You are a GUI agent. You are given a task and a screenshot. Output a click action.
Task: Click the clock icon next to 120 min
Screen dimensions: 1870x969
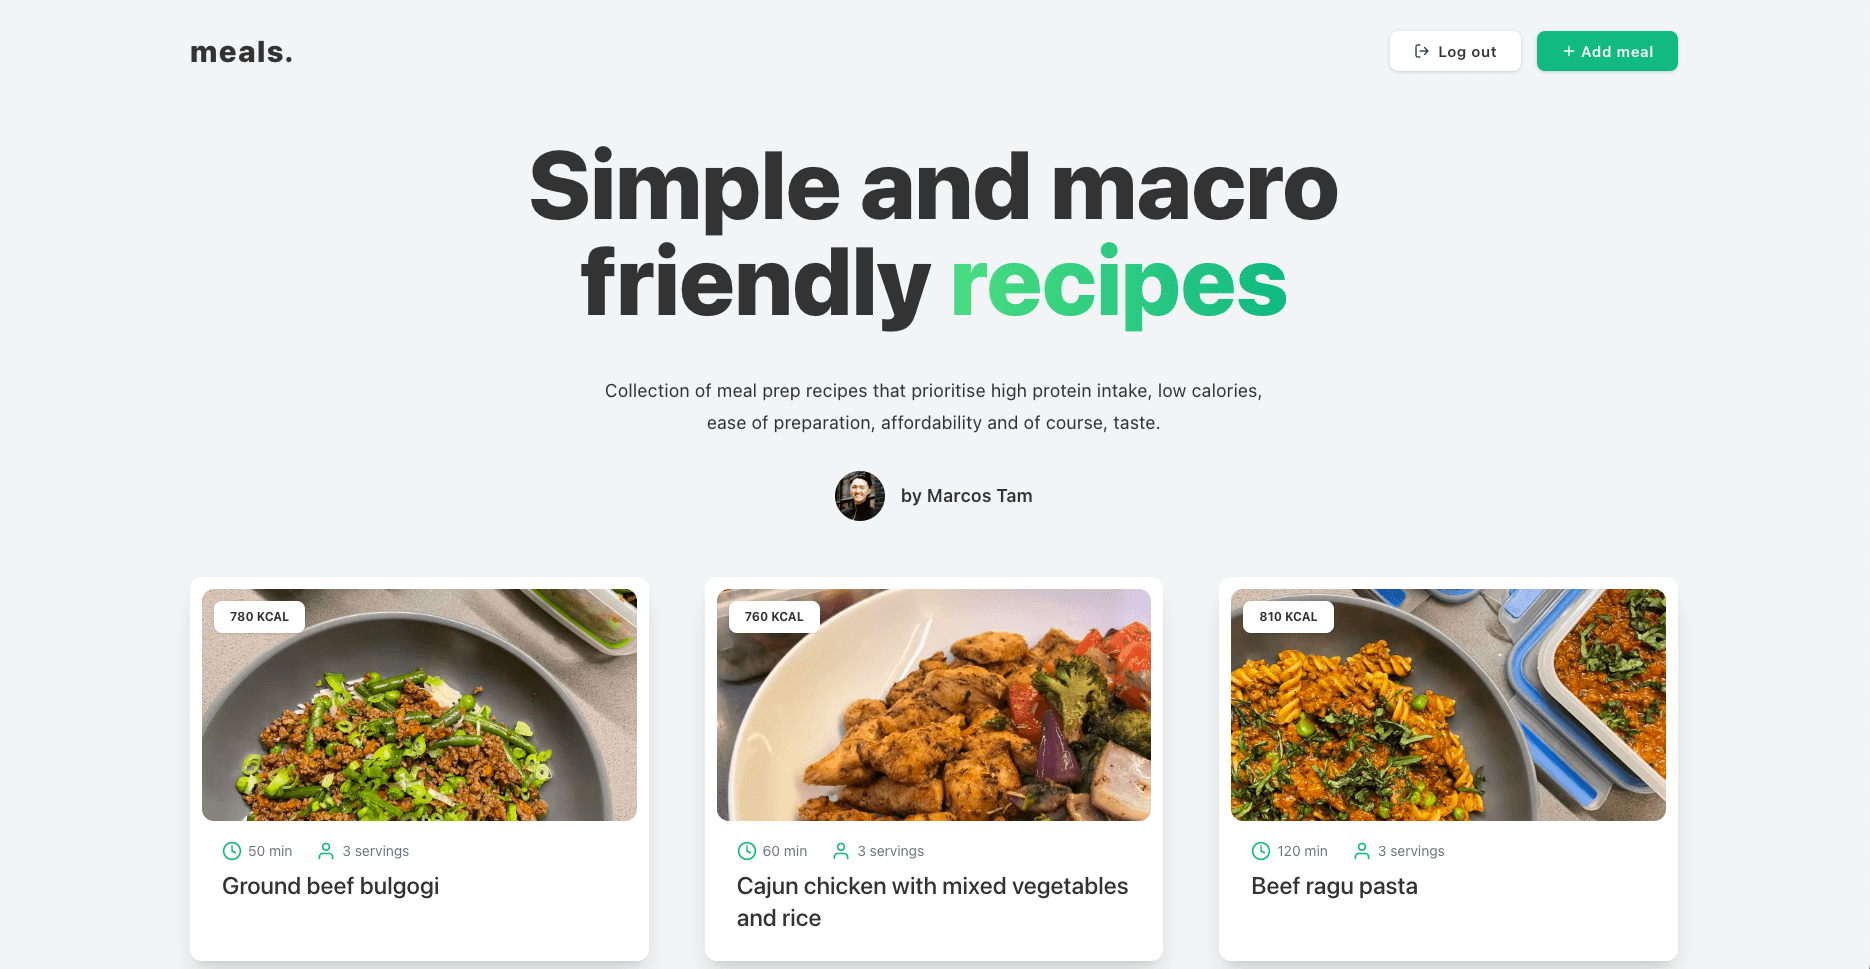point(1261,851)
